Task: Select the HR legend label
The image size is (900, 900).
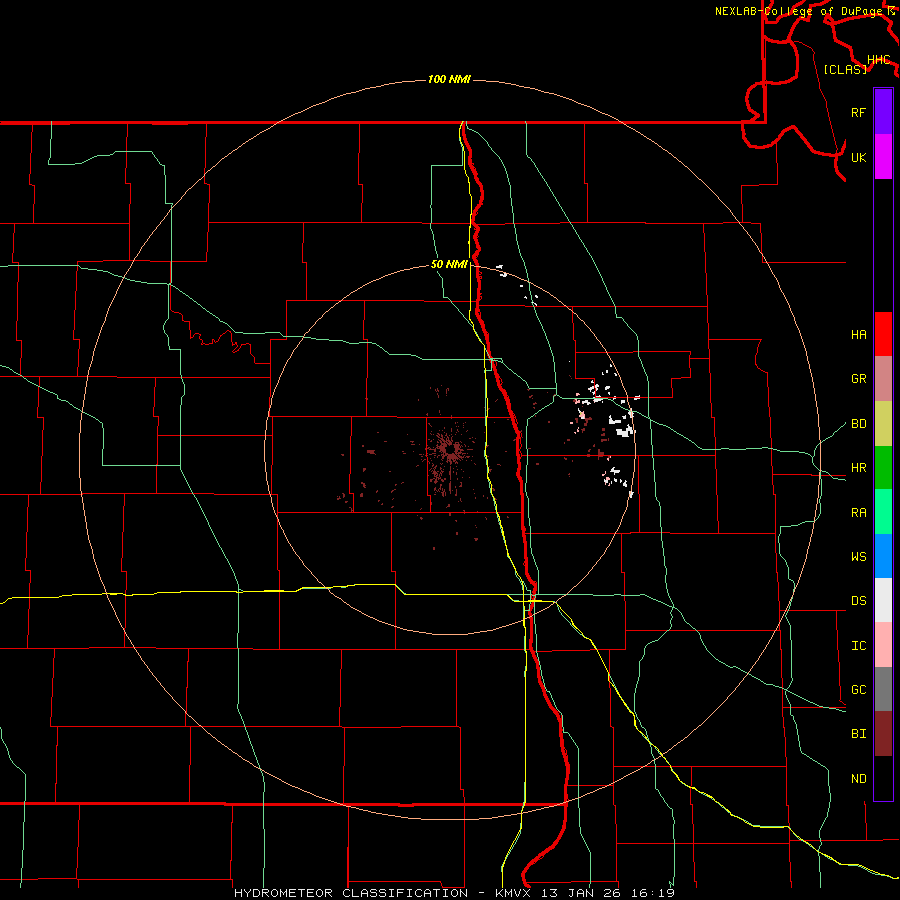Action: (x=858, y=468)
